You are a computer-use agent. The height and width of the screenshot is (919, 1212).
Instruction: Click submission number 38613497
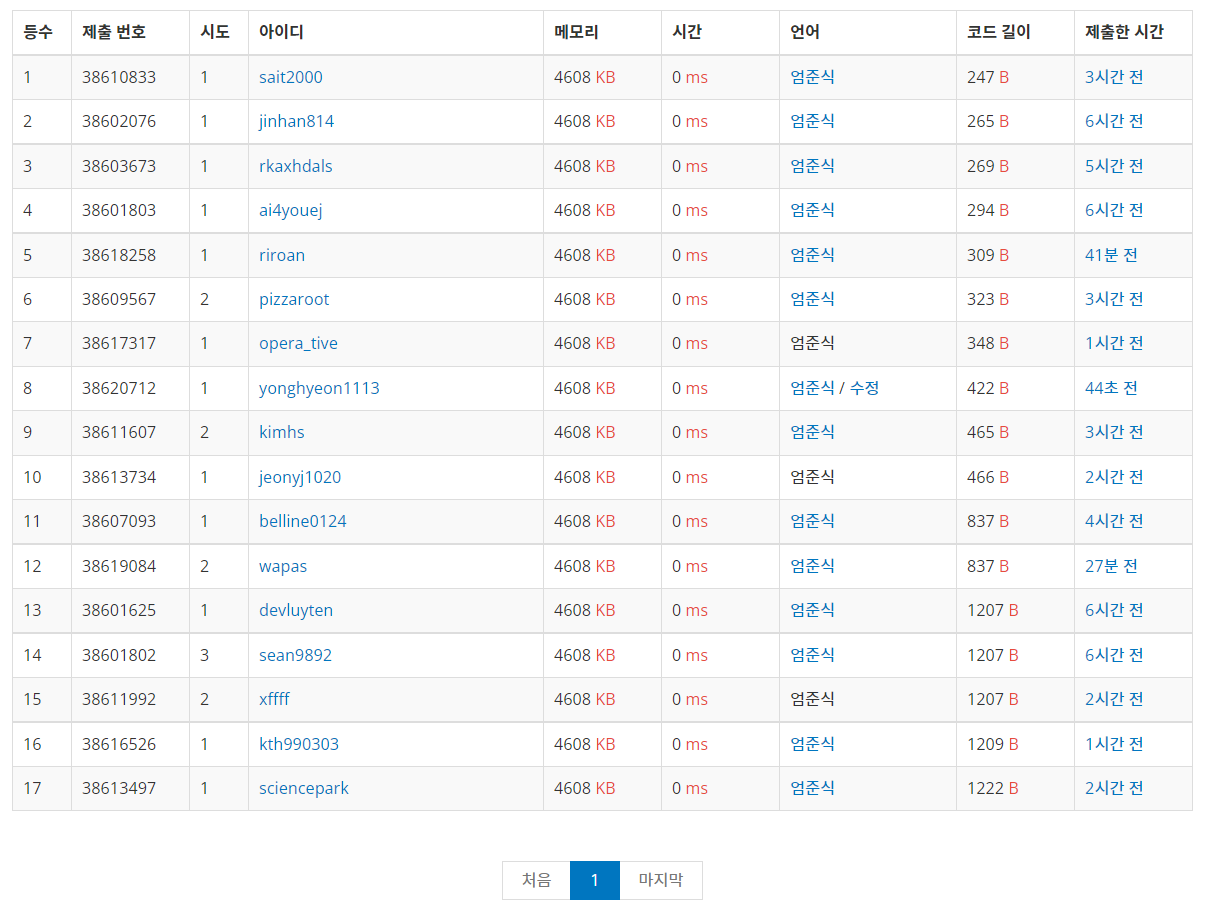coord(119,788)
